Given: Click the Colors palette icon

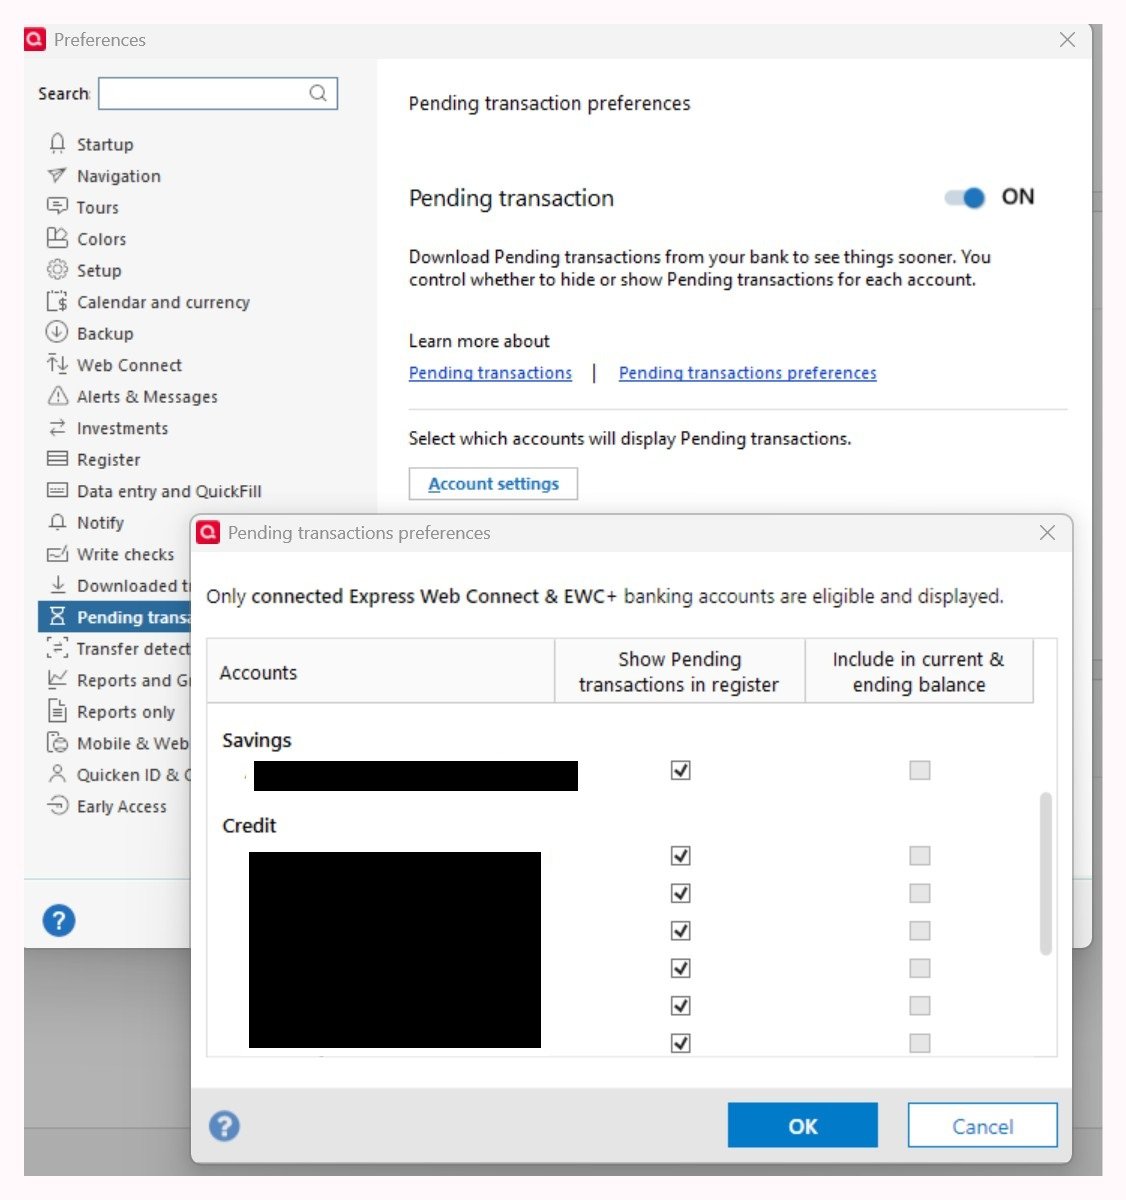Looking at the screenshot, I should (57, 238).
